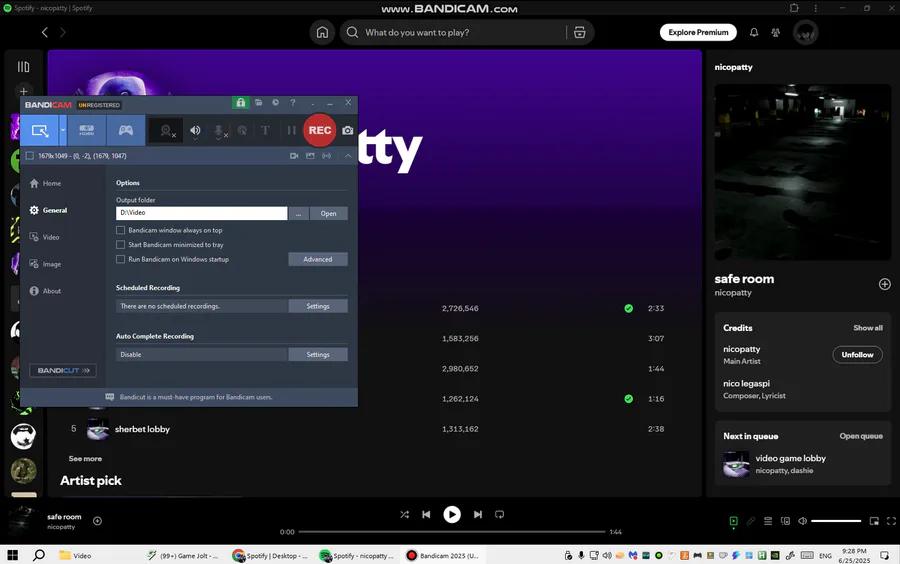Viewport: 900px width, 564px height.
Task: Toggle text overlay in Bandicam
Action: tap(265, 131)
